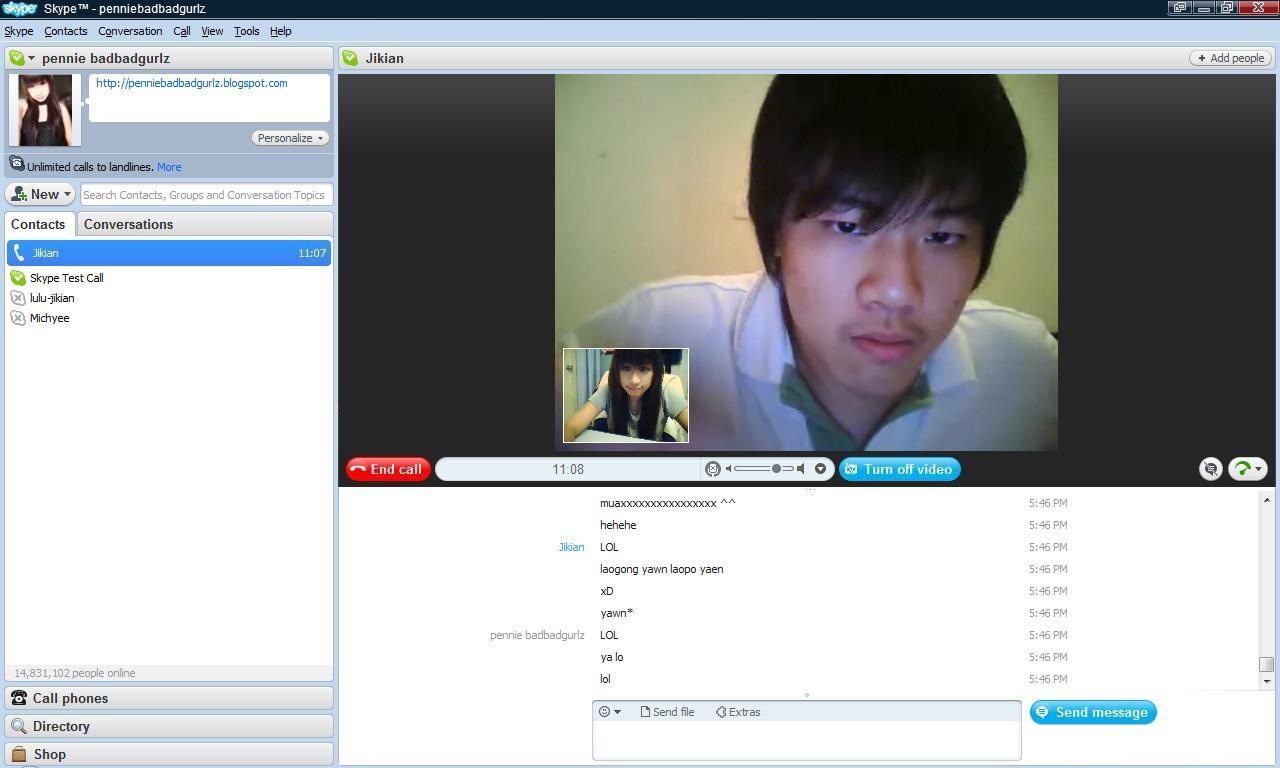Open the pennie blogspot mood link
This screenshot has height=768, width=1280.
191,83
